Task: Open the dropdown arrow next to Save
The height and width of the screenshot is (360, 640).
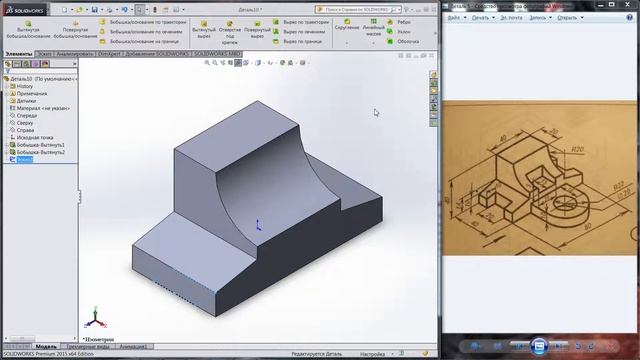Action: [102, 9]
